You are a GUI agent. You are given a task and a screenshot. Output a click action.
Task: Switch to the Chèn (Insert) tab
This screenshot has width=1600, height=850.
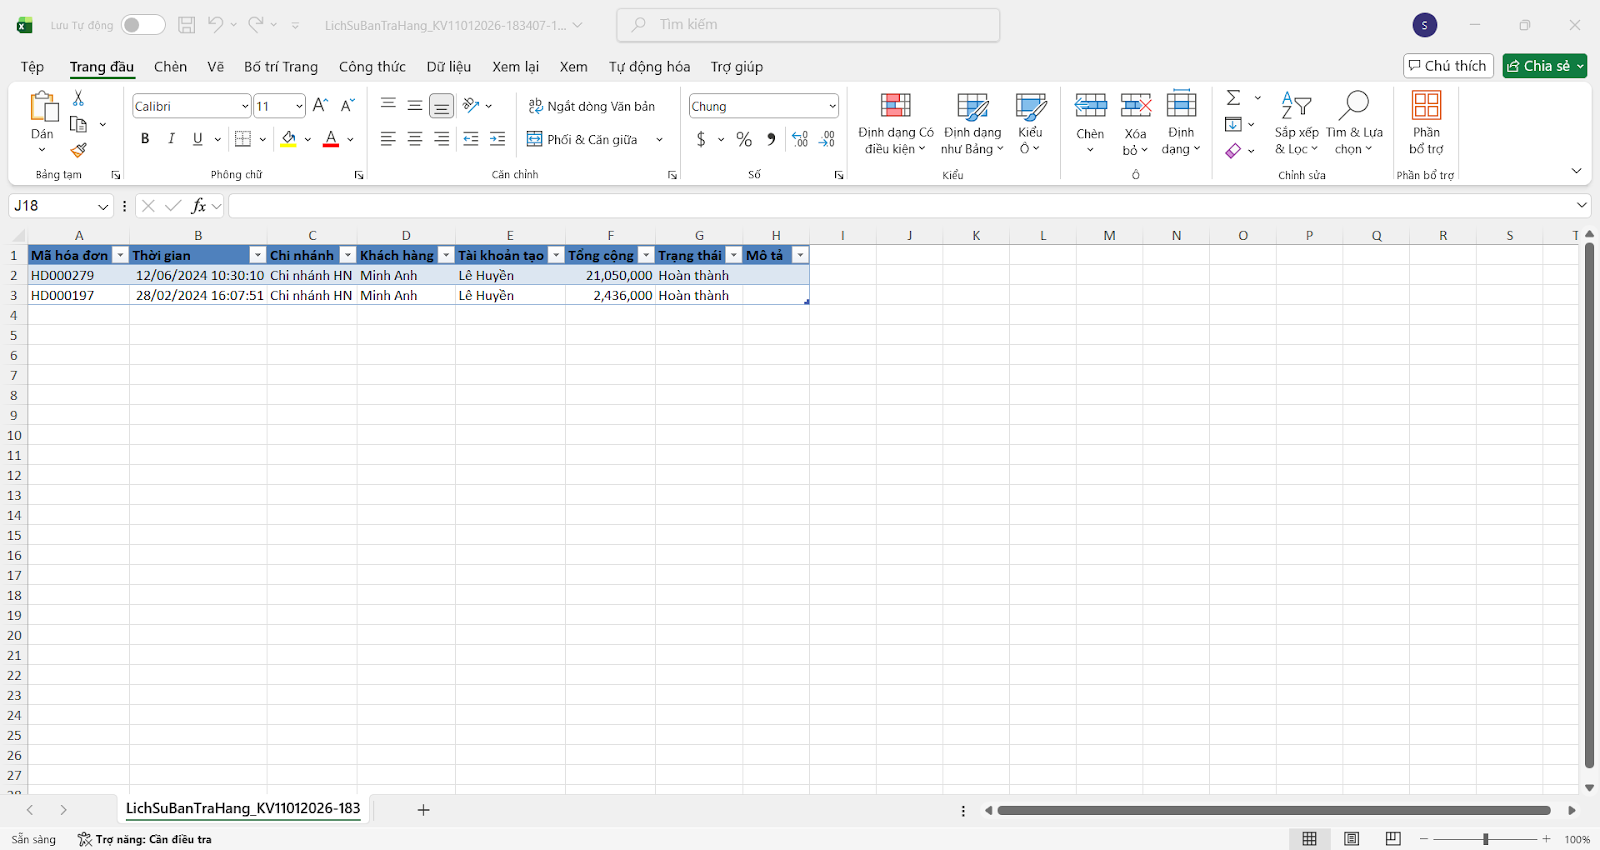coord(170,67)
